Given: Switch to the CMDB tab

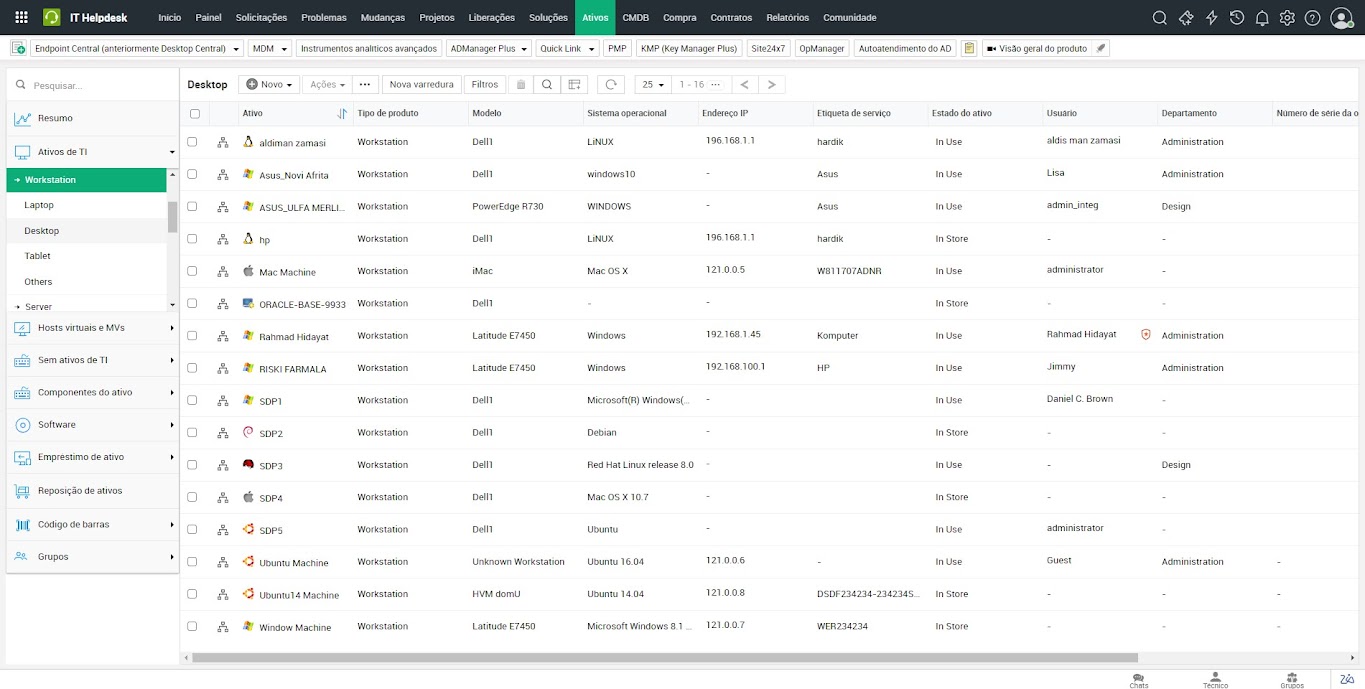Looking at the screenshot, I should click(x=635, y=17).
